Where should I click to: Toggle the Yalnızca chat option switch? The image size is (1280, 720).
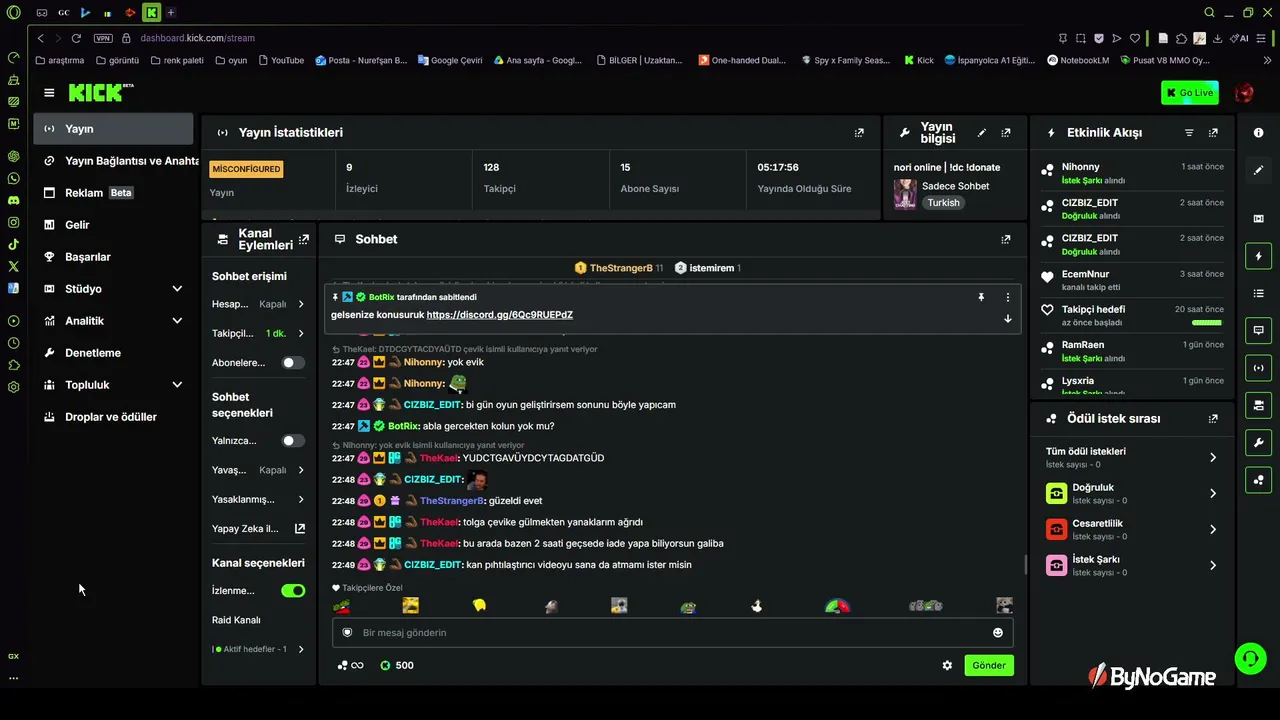pos(293,440)
